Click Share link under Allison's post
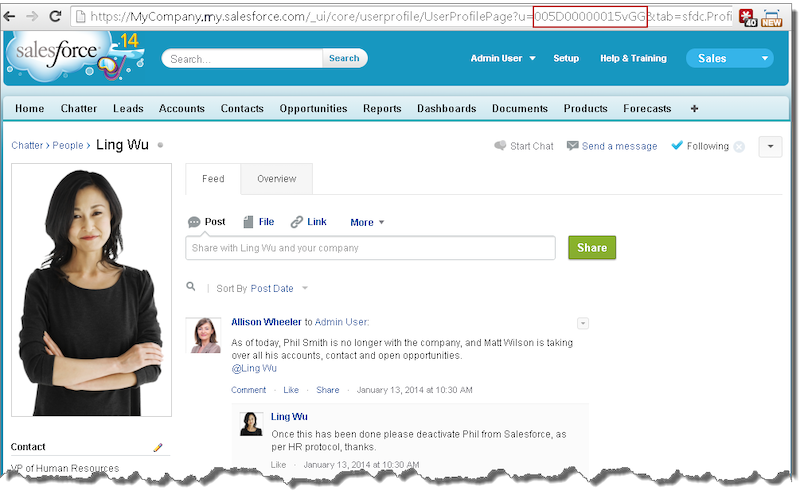800x502 pixels. [x=328, y=390]
